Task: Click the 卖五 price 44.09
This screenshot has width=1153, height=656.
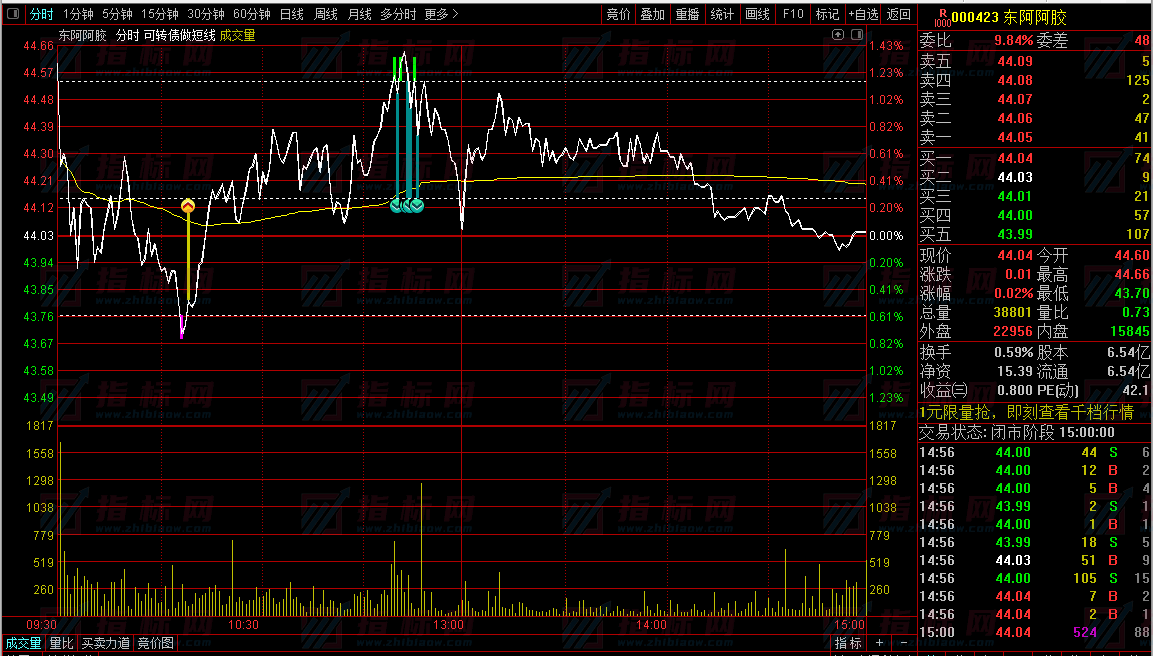Action: click(1015, 62)
